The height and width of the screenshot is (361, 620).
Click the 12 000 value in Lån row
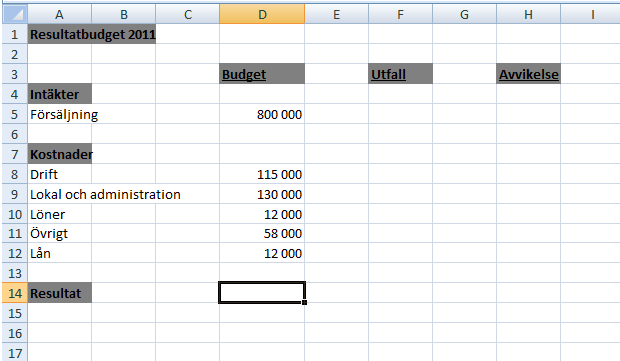point(262,253)
